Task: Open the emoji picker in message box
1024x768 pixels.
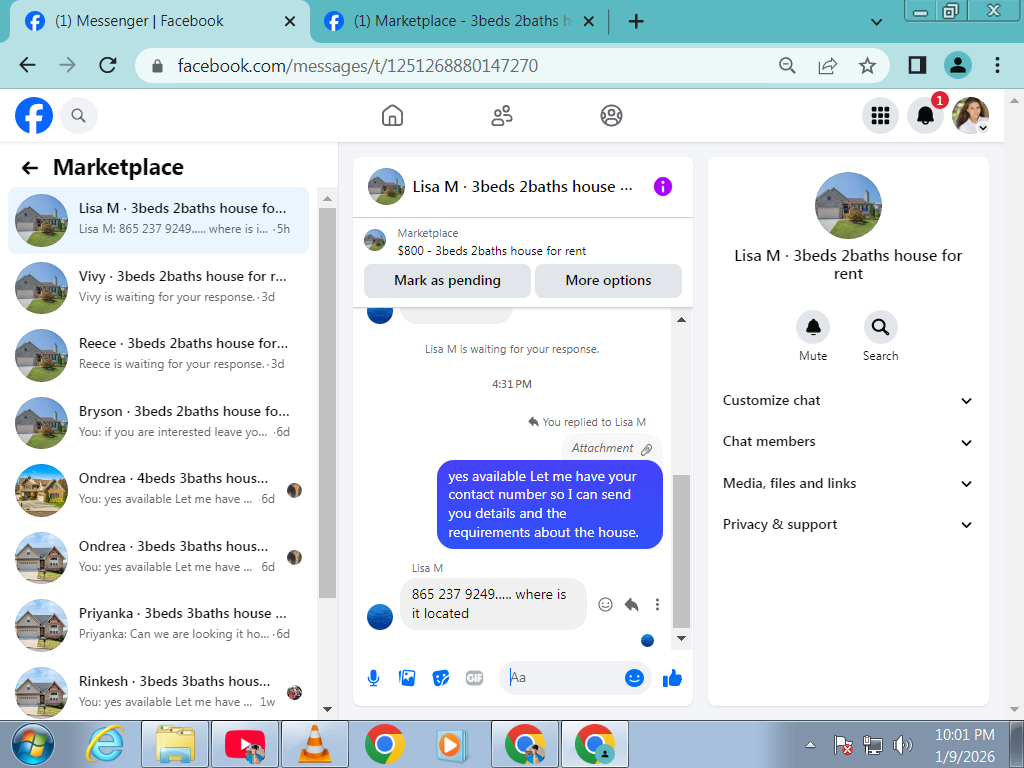Action: point(634,678)
